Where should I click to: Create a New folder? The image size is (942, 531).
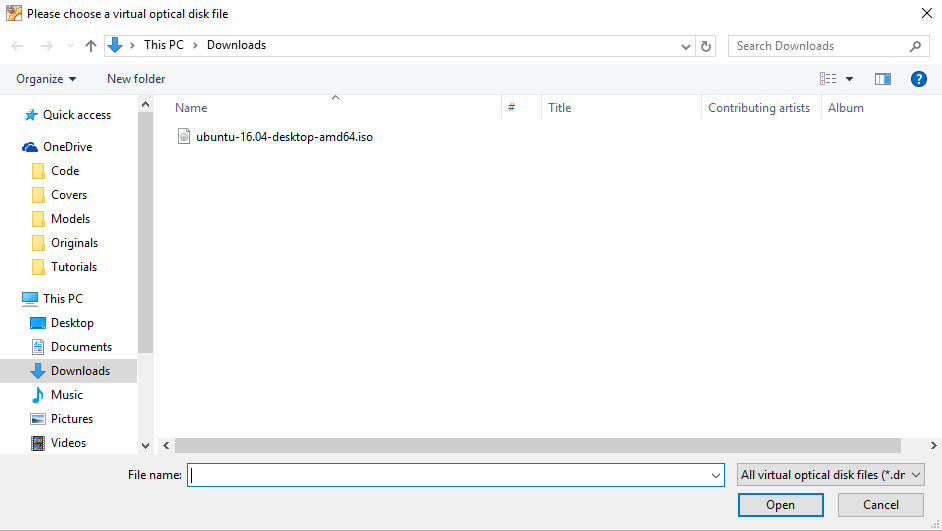click(136, 79)
